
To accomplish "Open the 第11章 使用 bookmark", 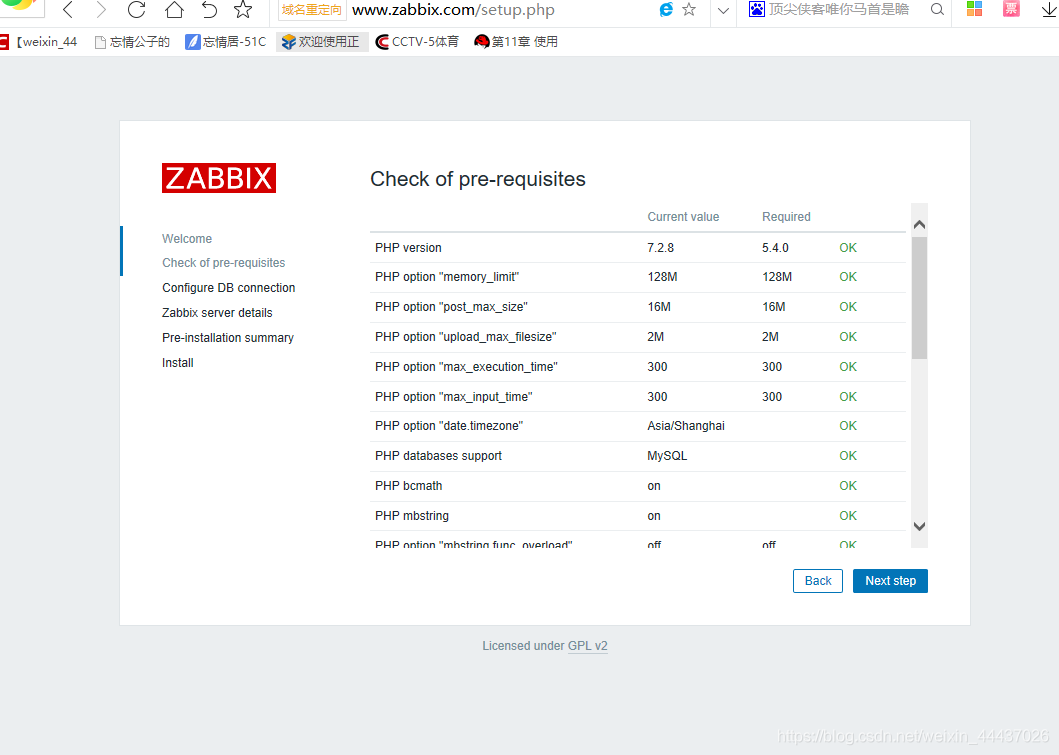I will 516,42.
